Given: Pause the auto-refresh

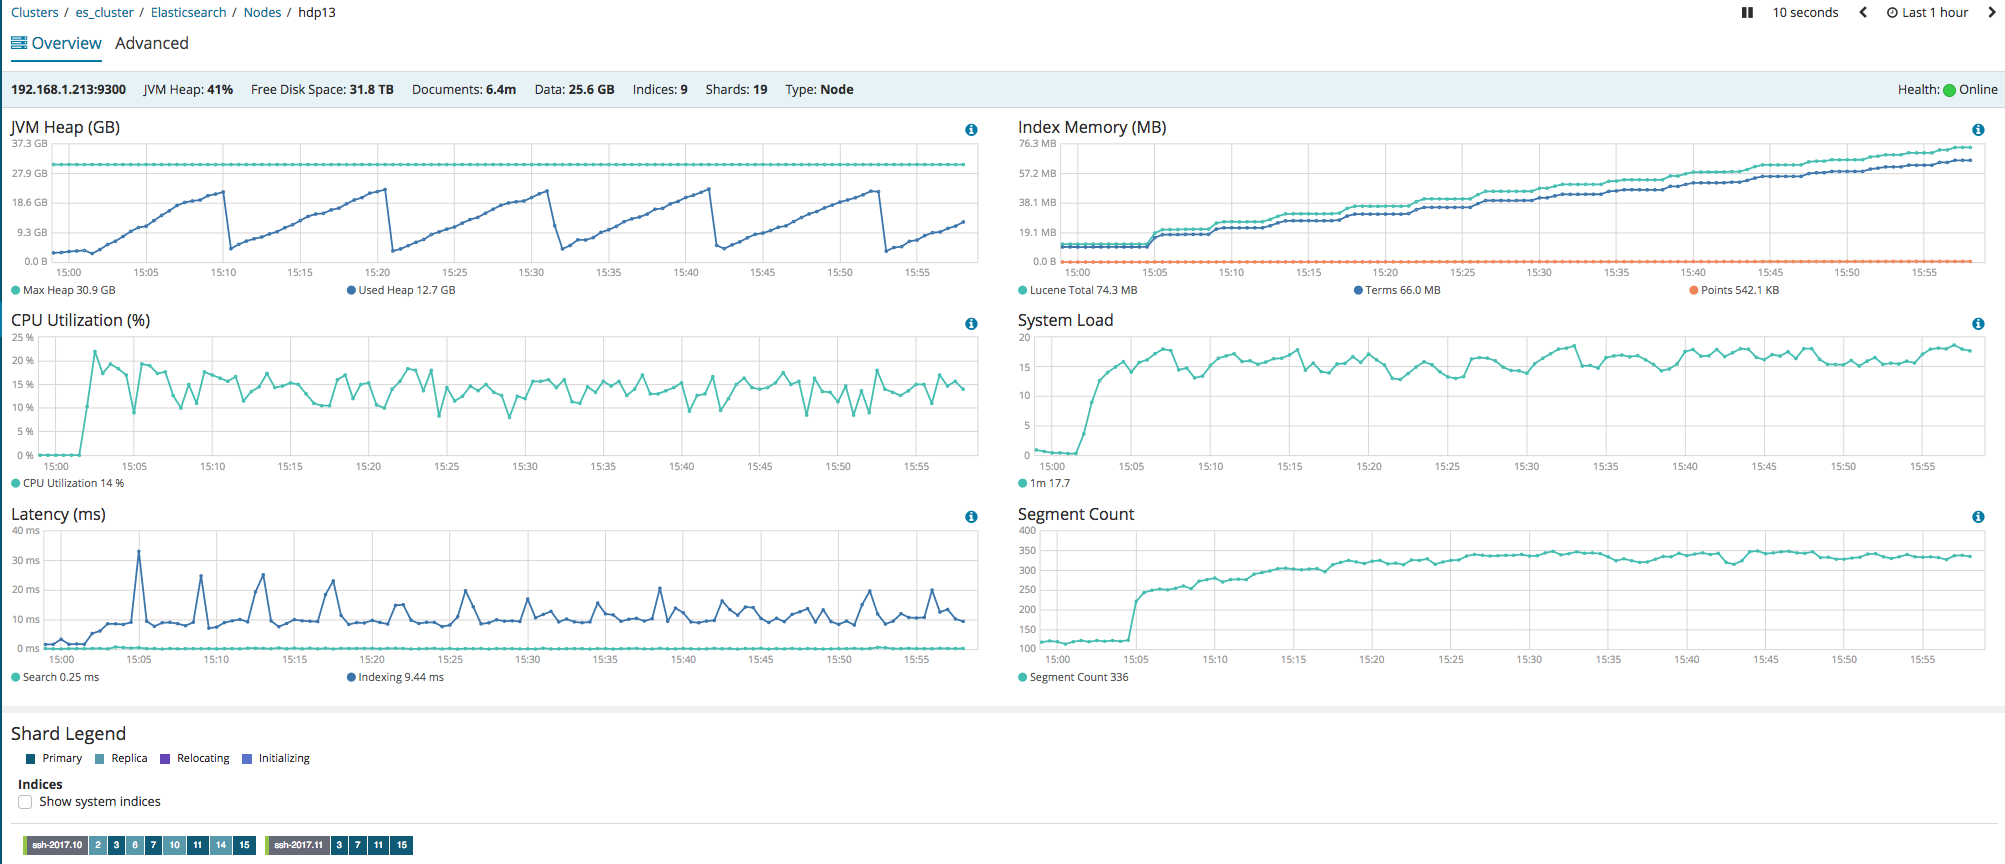Looking at the screenshot, I should pyautogui.click(x=1747, y=13).
